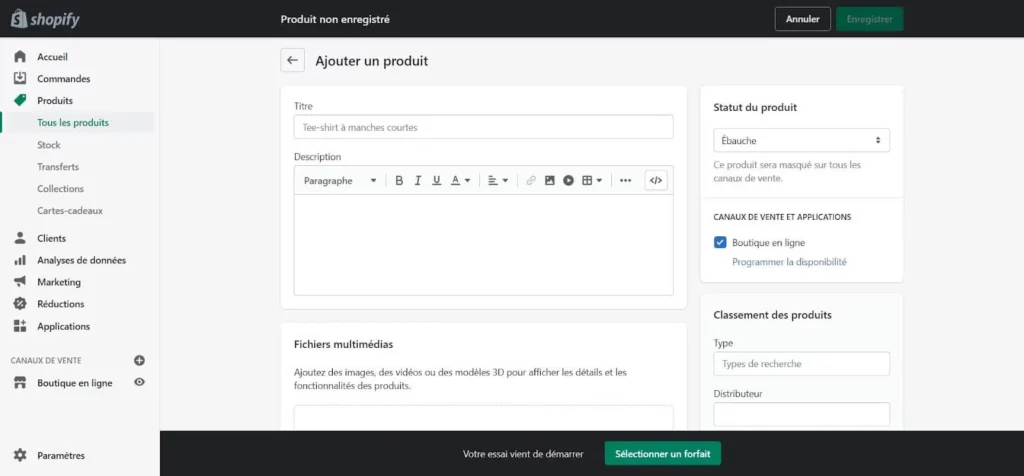
Task: Go to Commandes in the sidebar
Action: coord(63,79)
